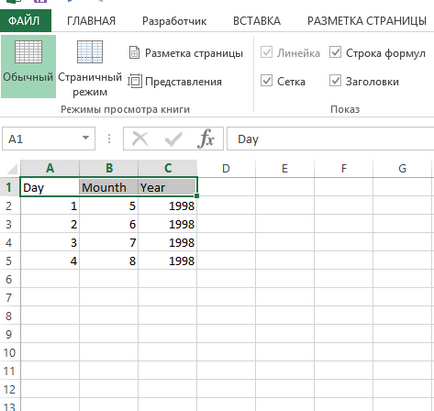Expand the Name Box dropdown arrow

86,138
